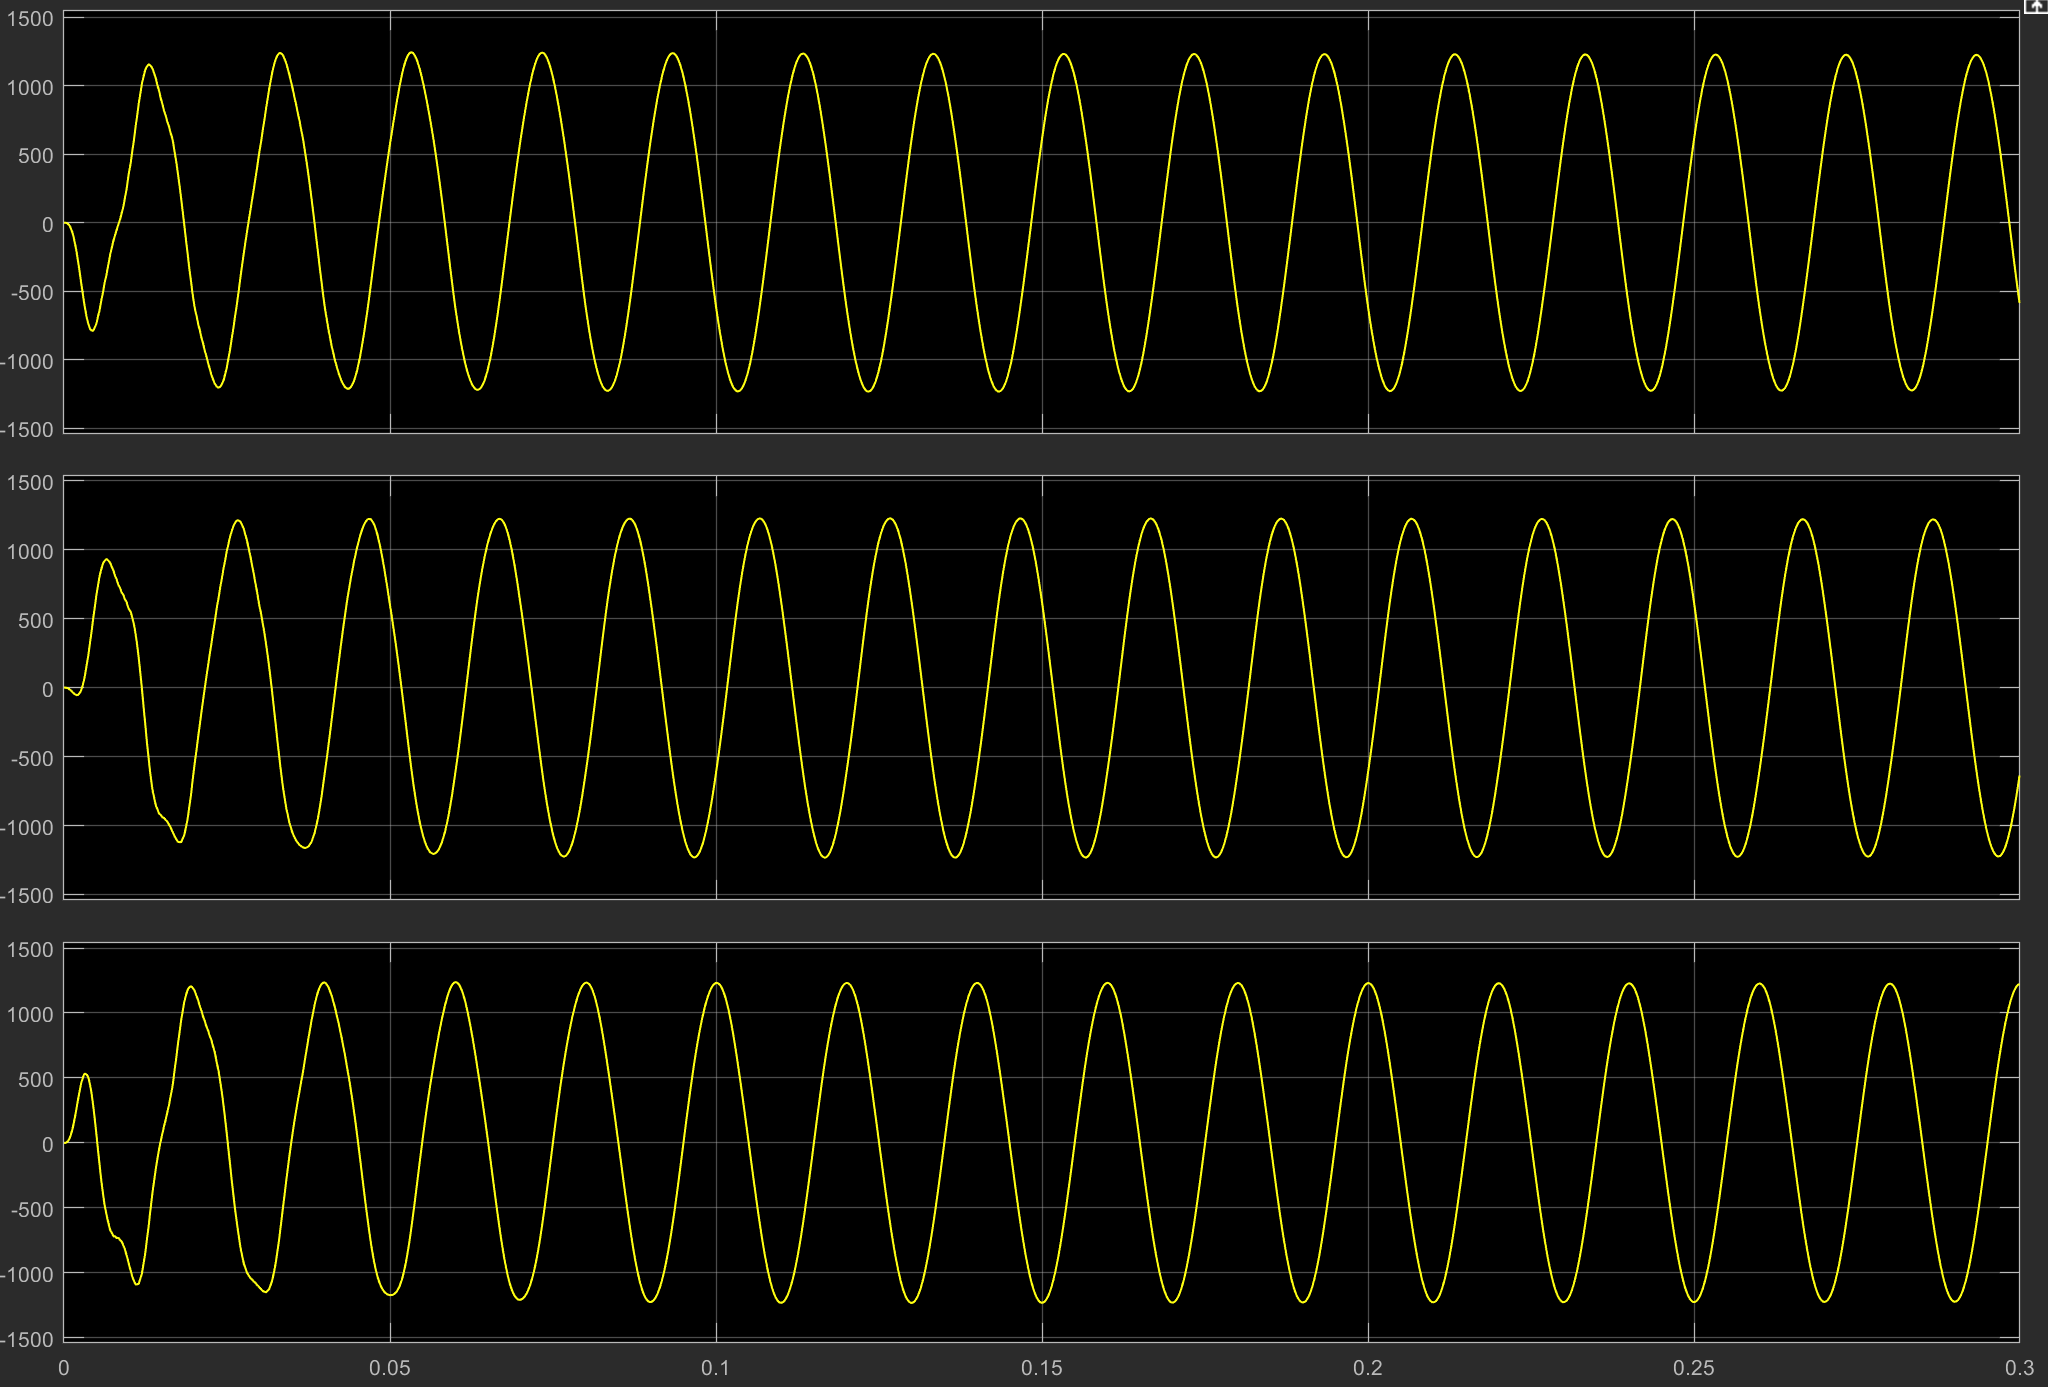Click the 1500 label on top plot
Viewport: 2048px width, 1387px height.
(30, 19)
